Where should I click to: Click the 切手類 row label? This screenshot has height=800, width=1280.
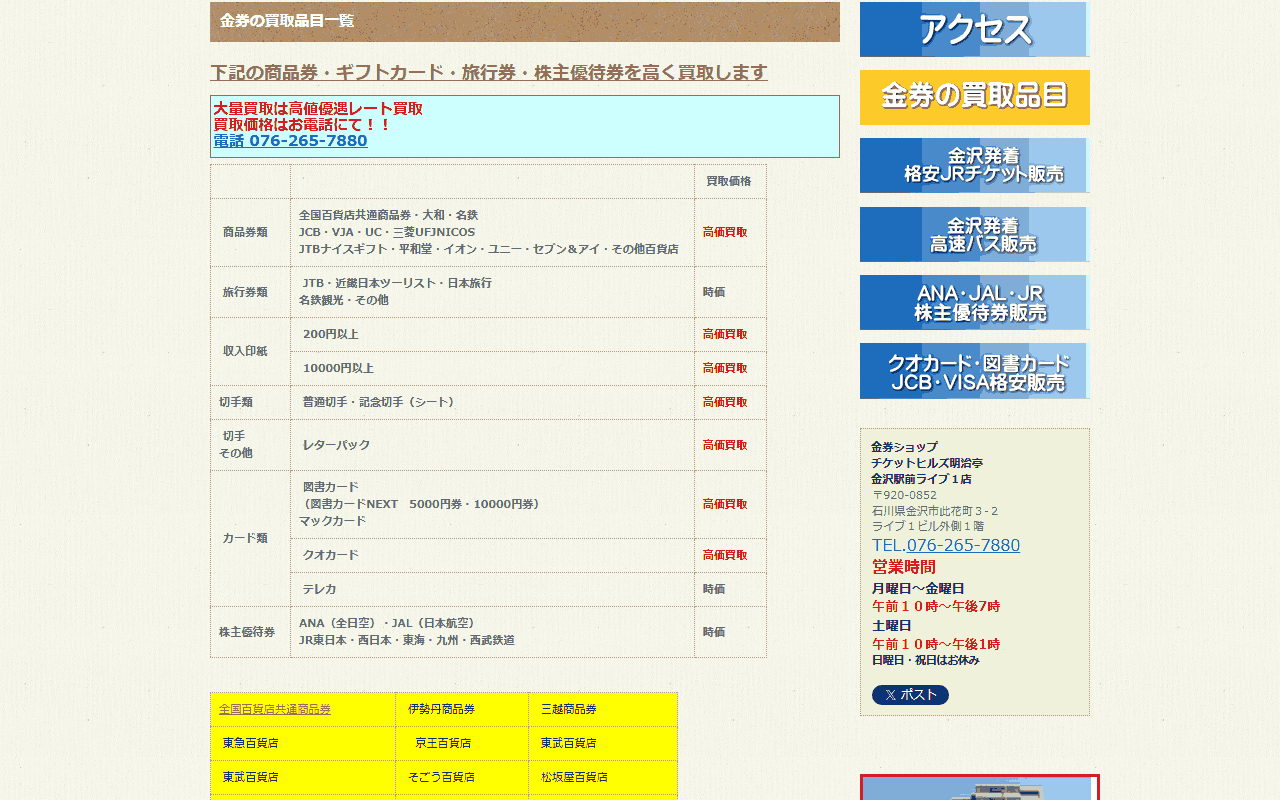[x=236, y=402]
